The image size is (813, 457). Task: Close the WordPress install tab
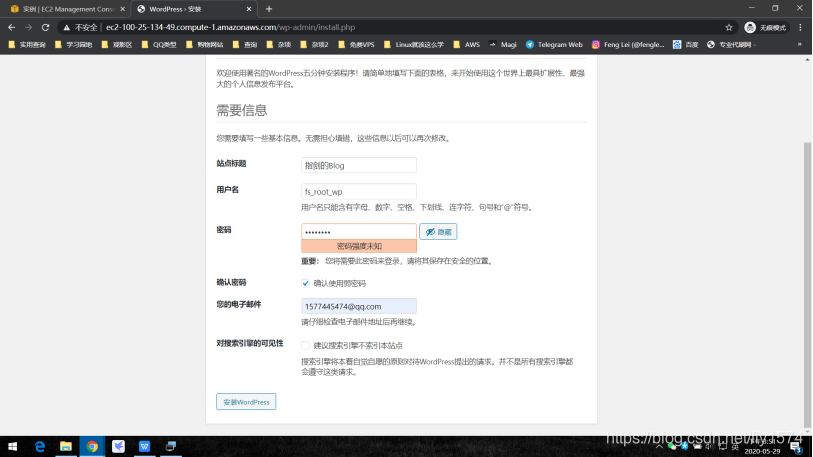pos(249,9)
